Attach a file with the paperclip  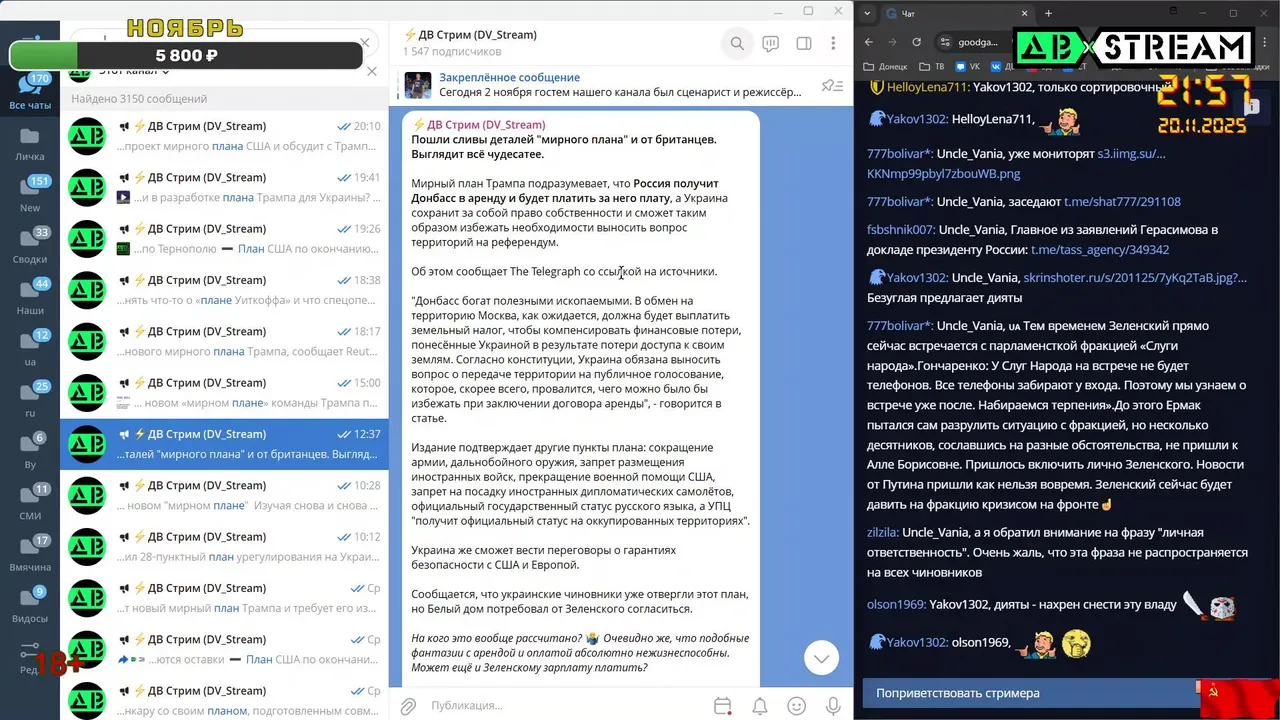[x=408, y=706]
